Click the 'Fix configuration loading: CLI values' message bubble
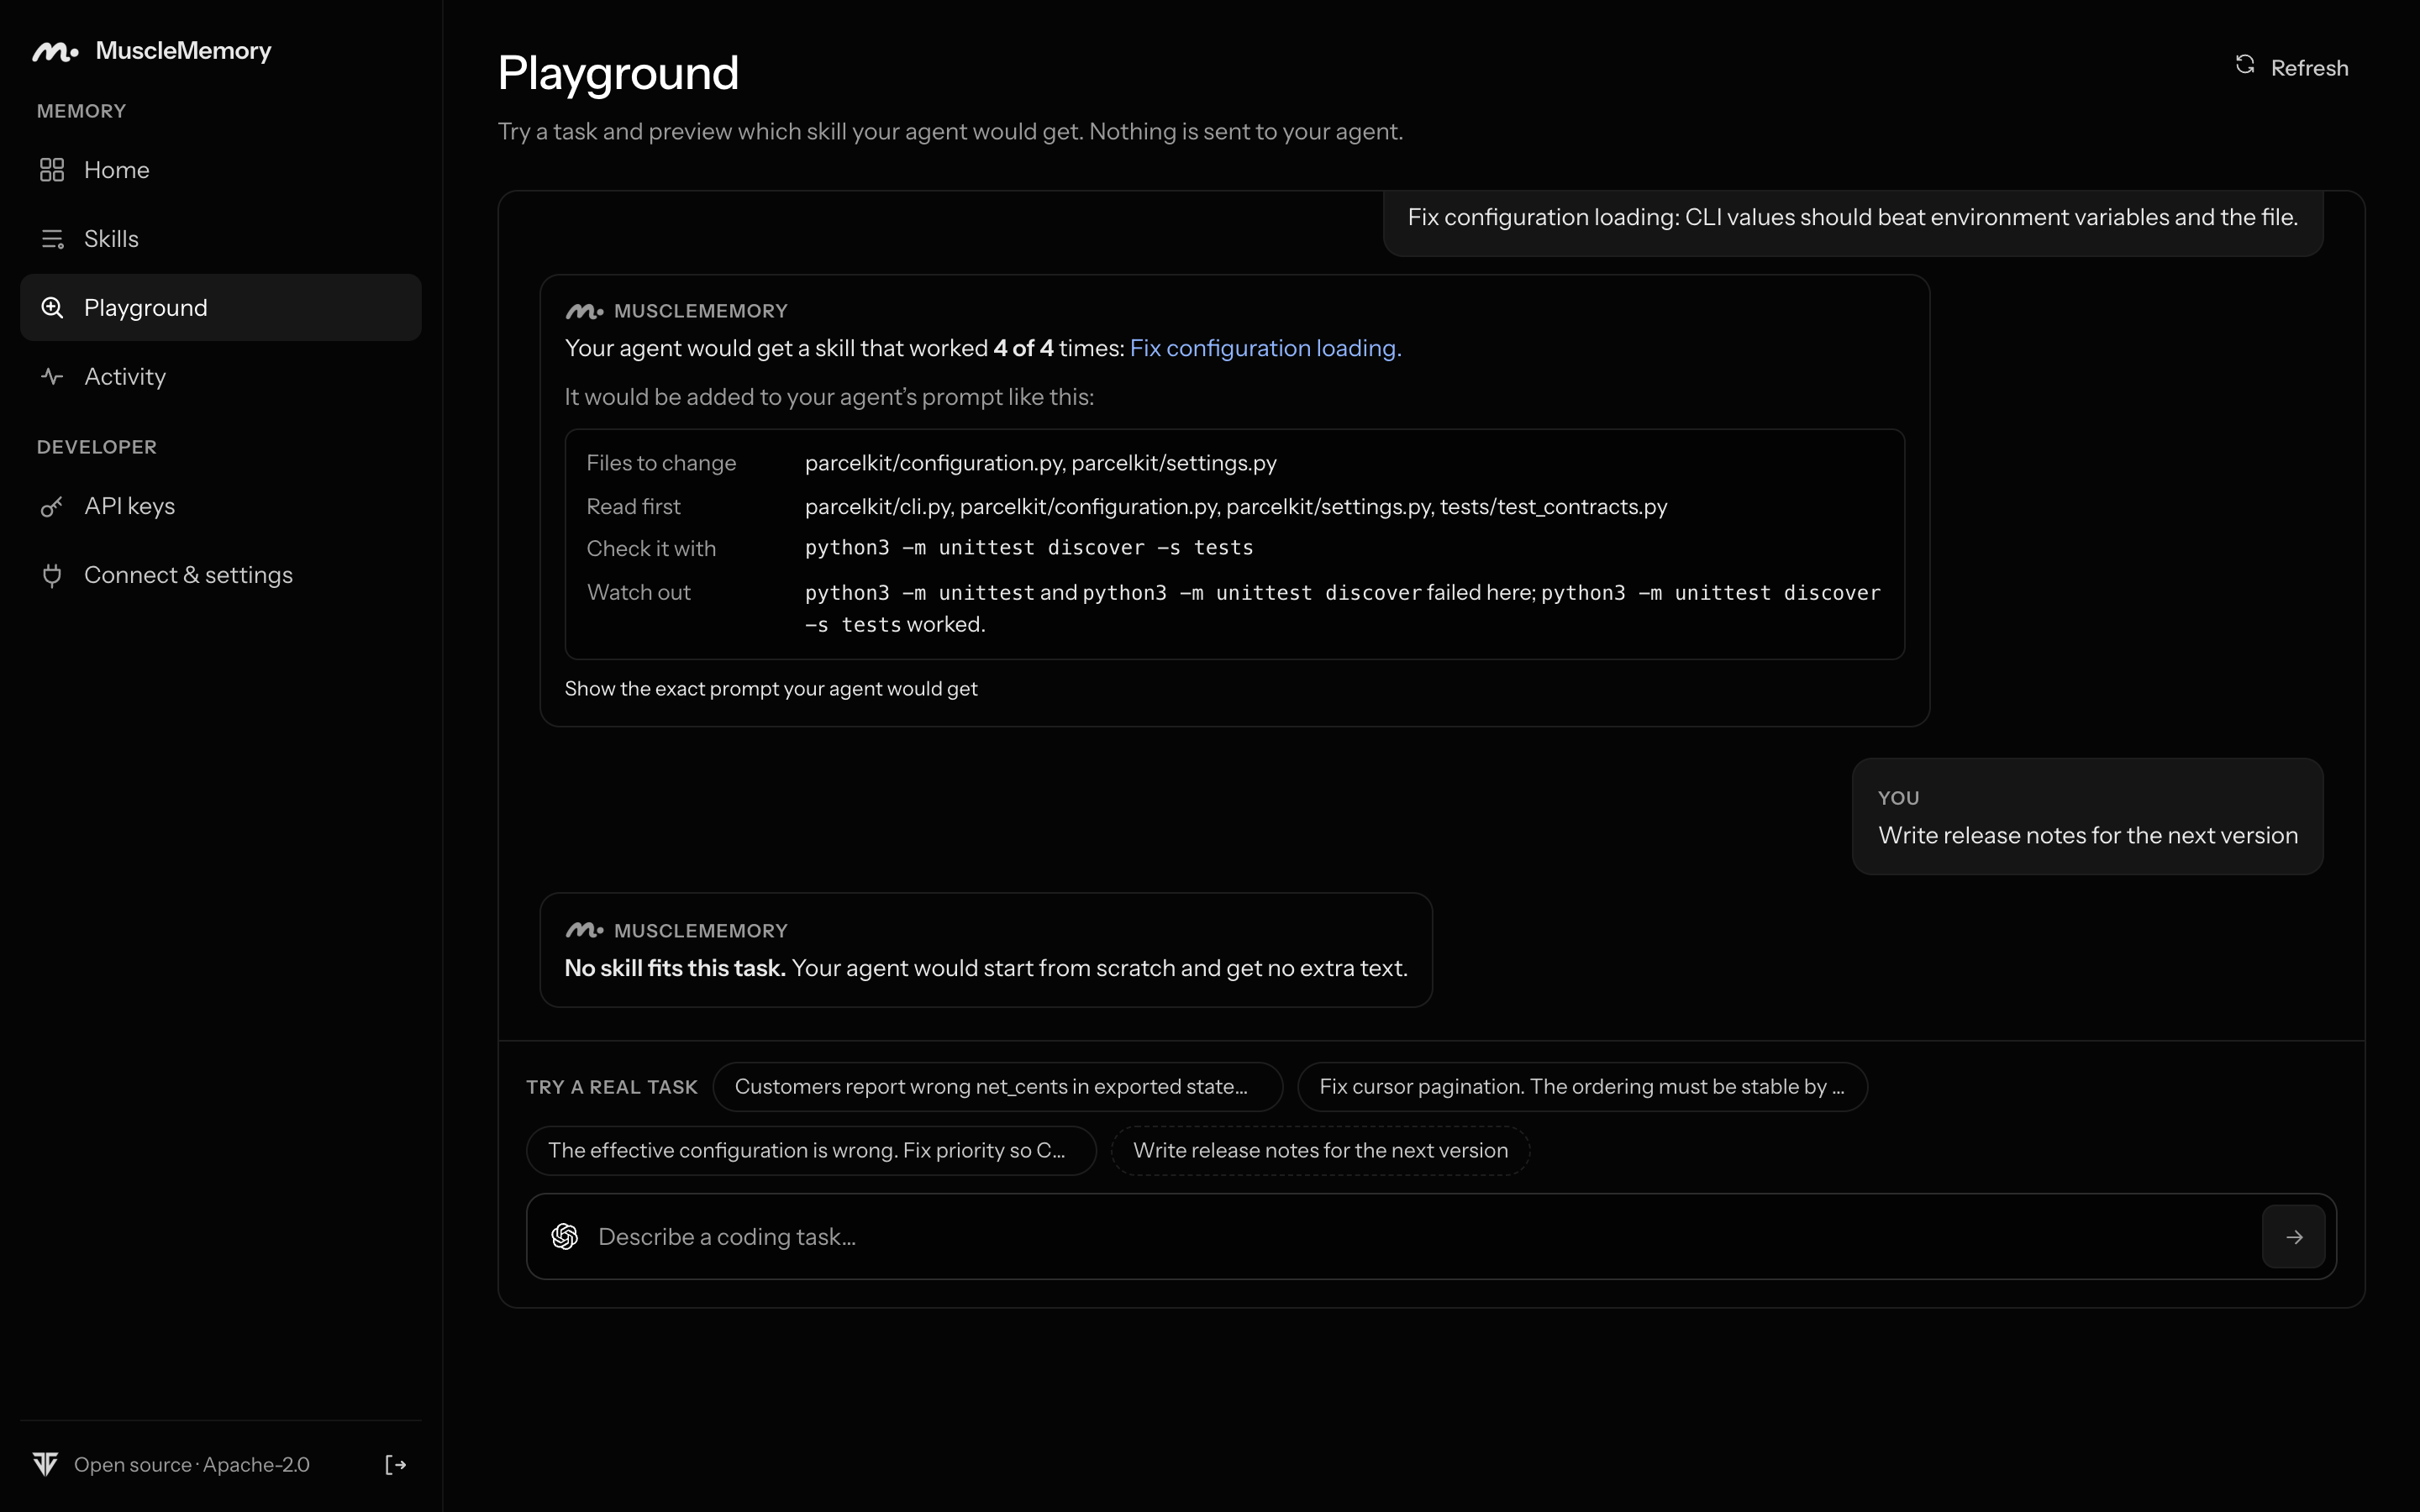The image size is (2420, 1512). point(1853,223)
